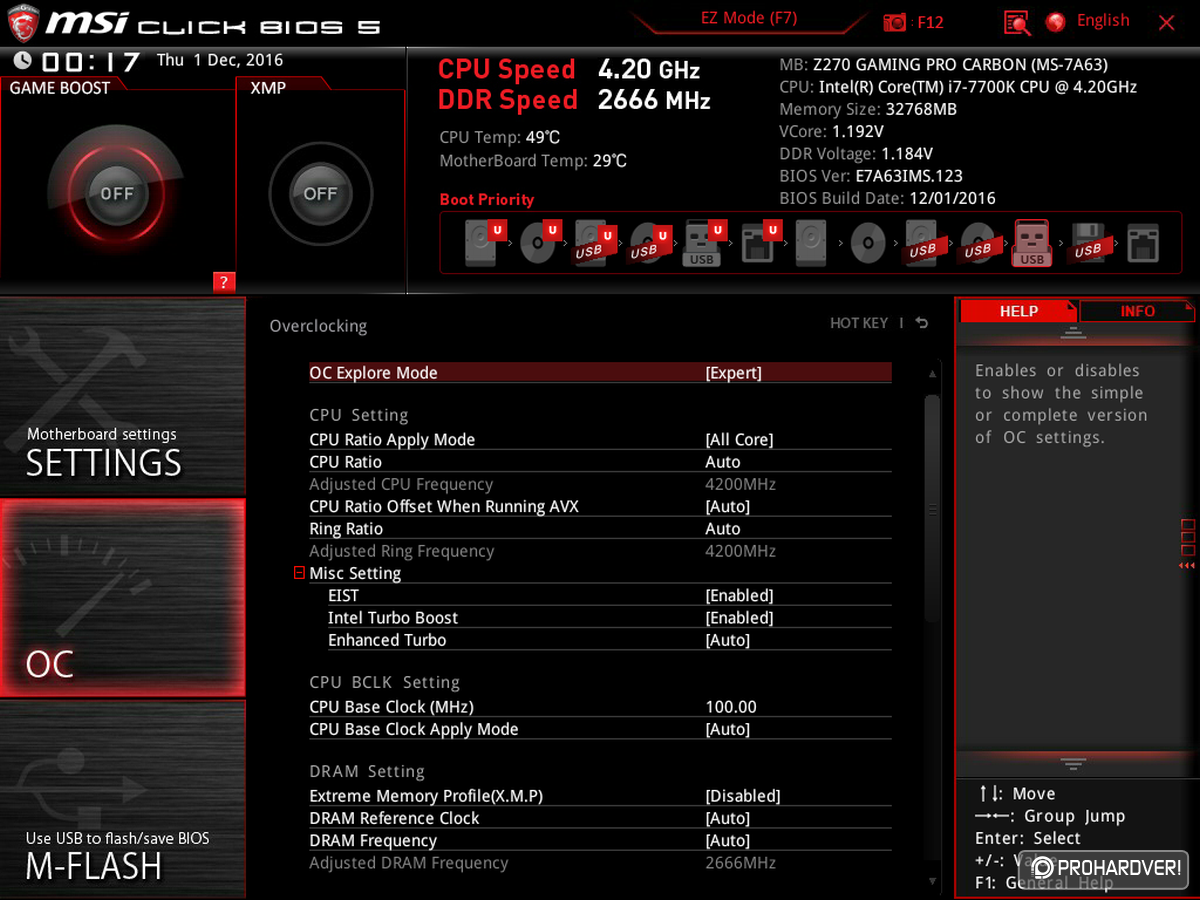Viewport: 1200px width, 900px height.
Task: Edit the CPU Base Clock 100.00 value
Action: coord(731,707)
